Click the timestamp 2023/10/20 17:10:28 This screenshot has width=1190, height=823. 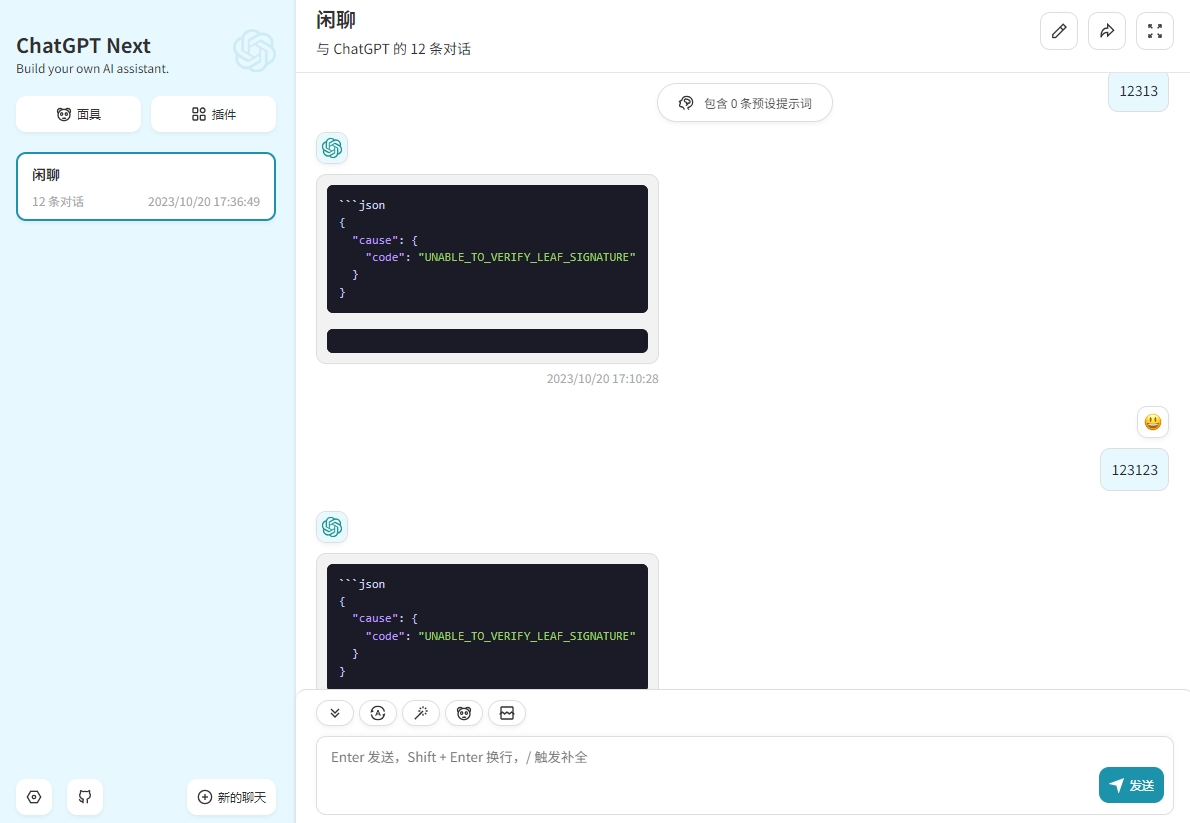pos(603,378)
